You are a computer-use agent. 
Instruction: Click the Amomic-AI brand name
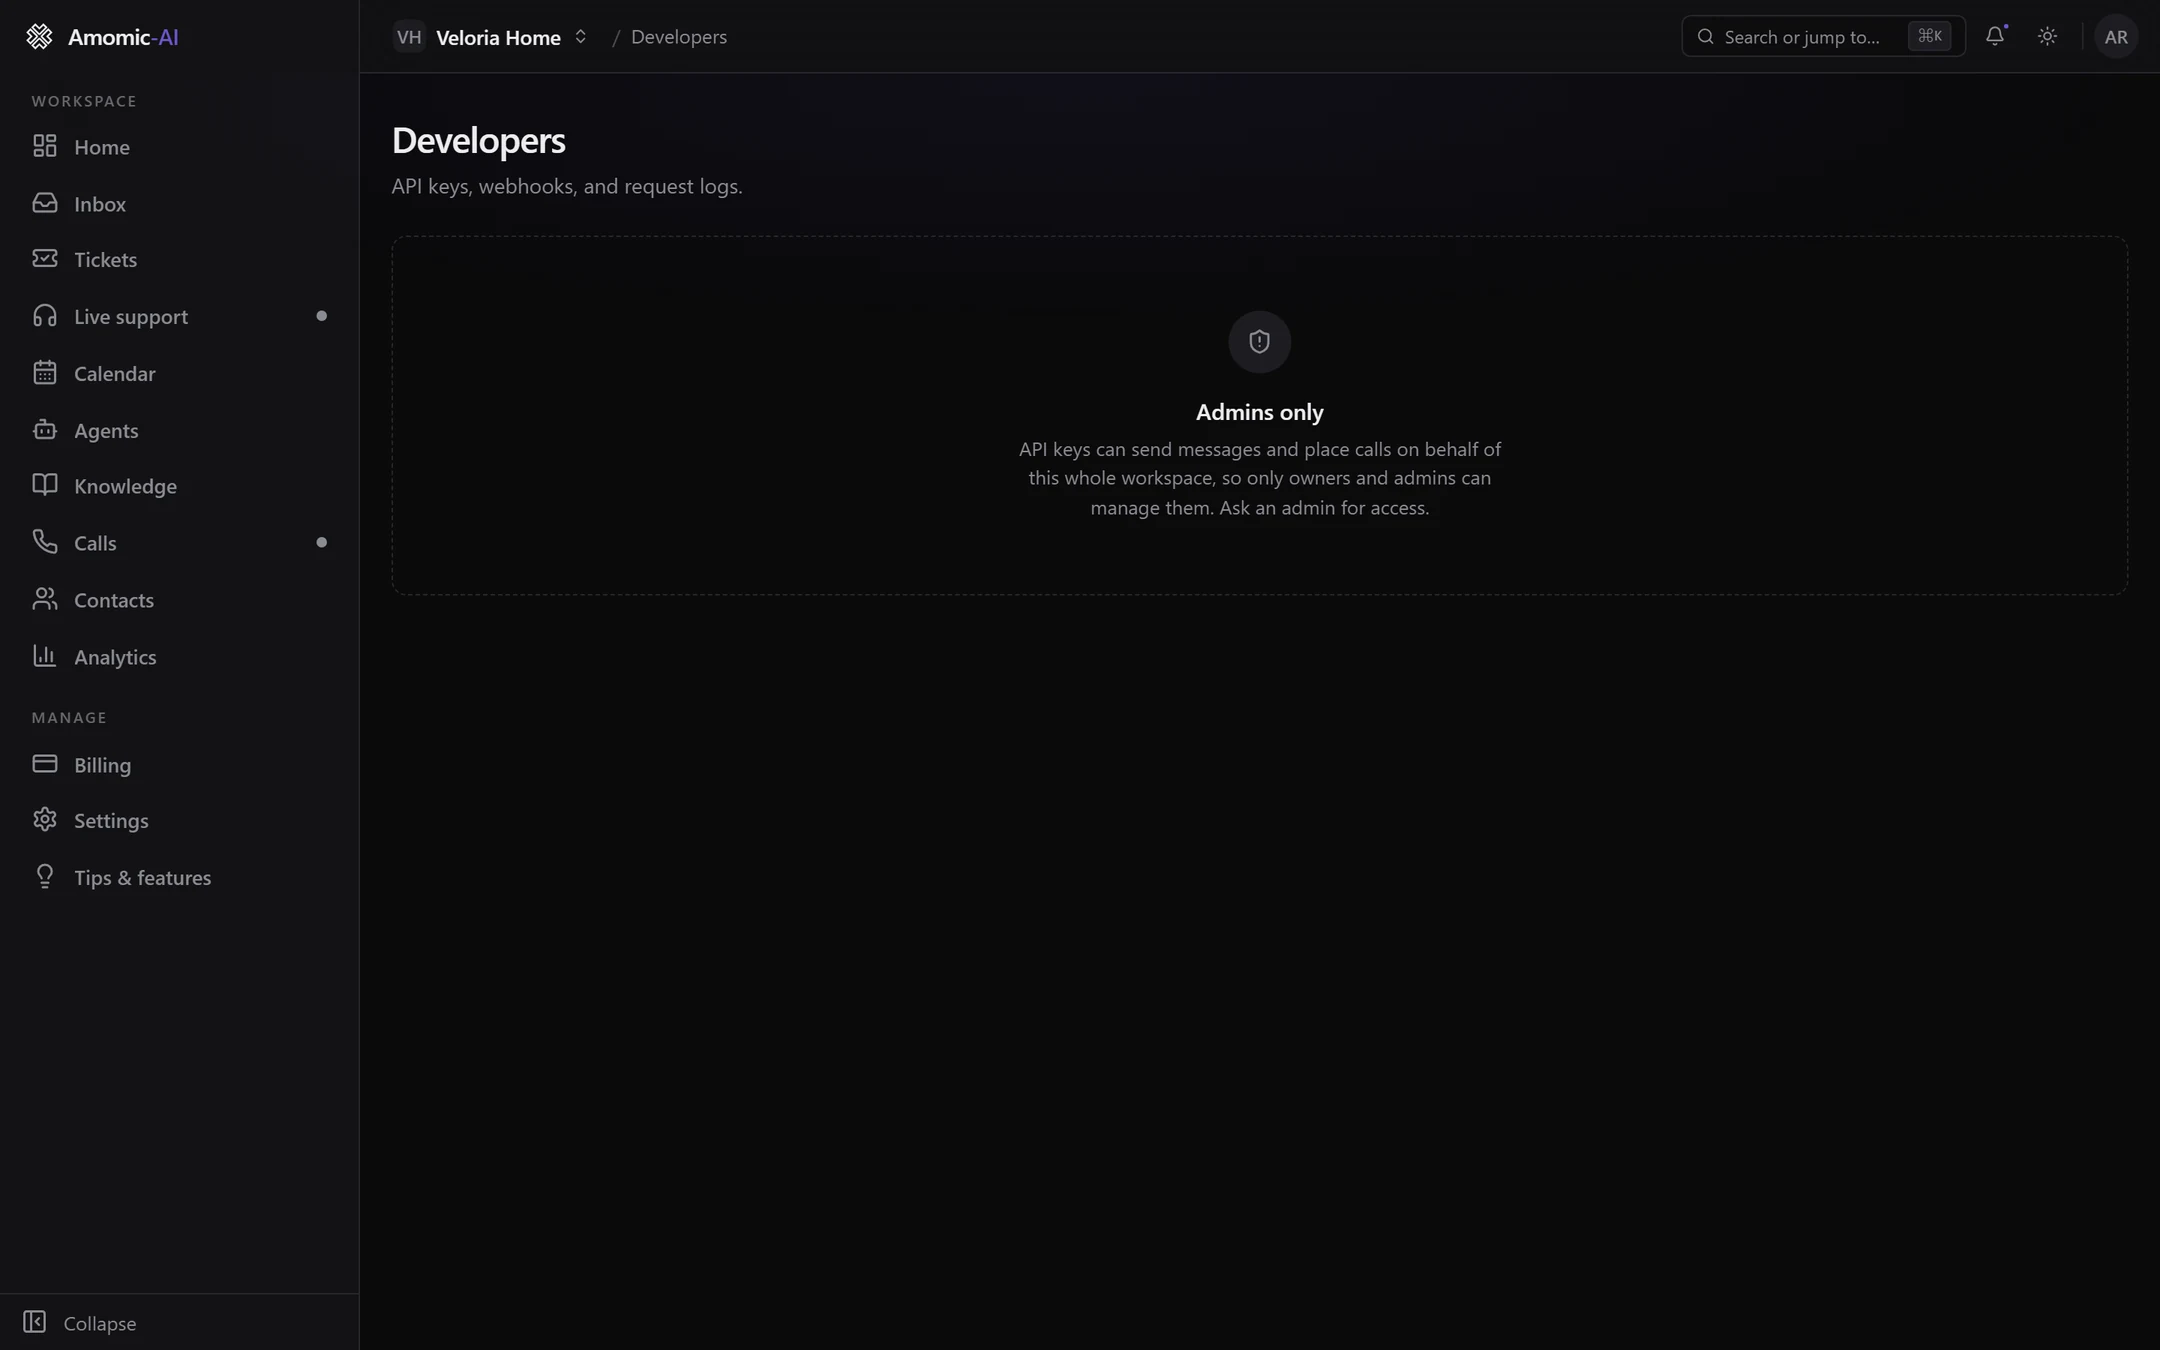[123, 37]
